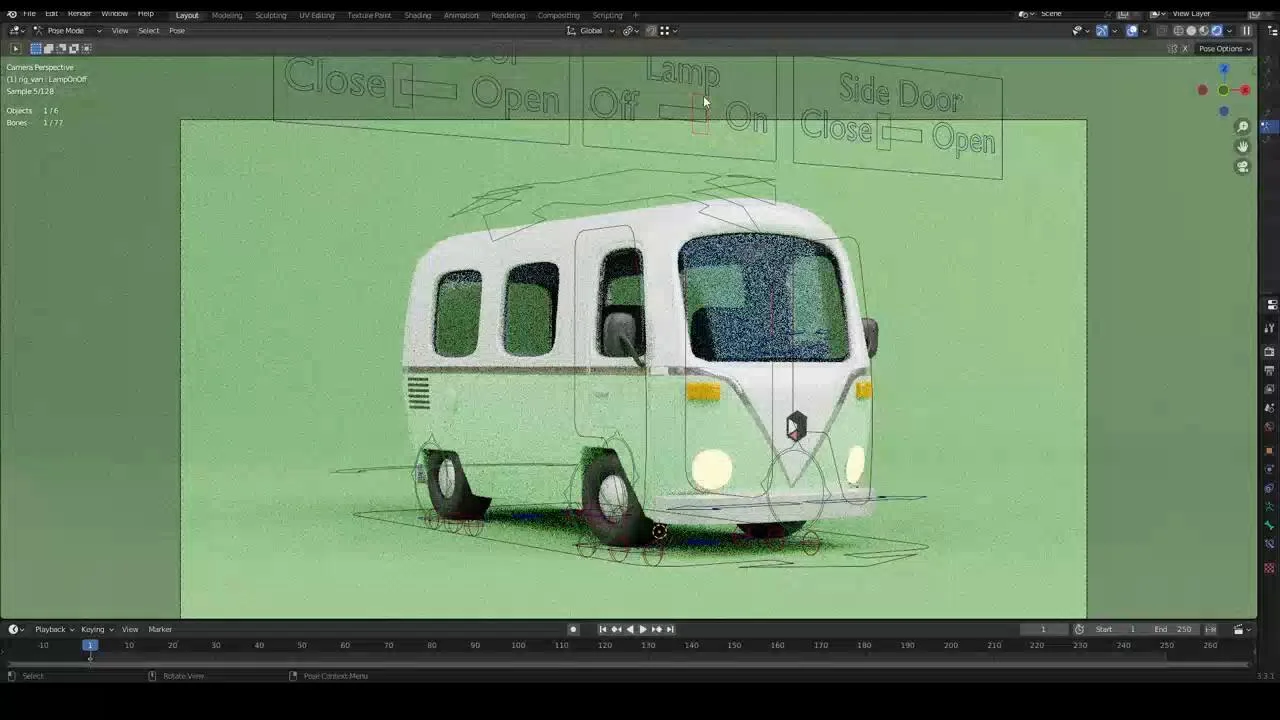Viewport: 1280px width, 720px height.
Task: Switch to wireframe viewport shading
Action: (1179, 31)
